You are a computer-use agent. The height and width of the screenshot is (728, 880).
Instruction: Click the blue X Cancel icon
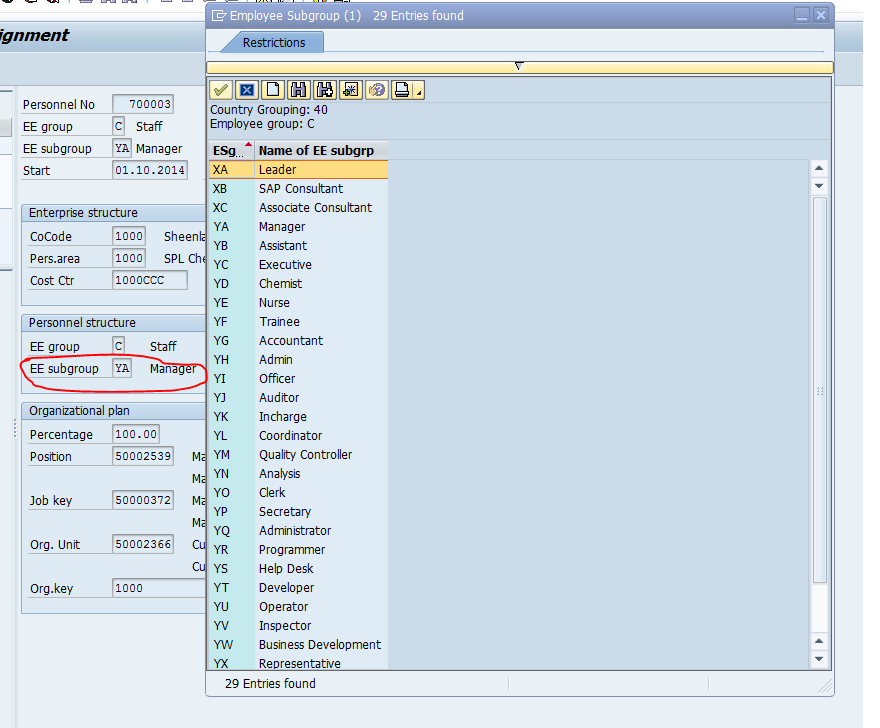click(247, 90)
